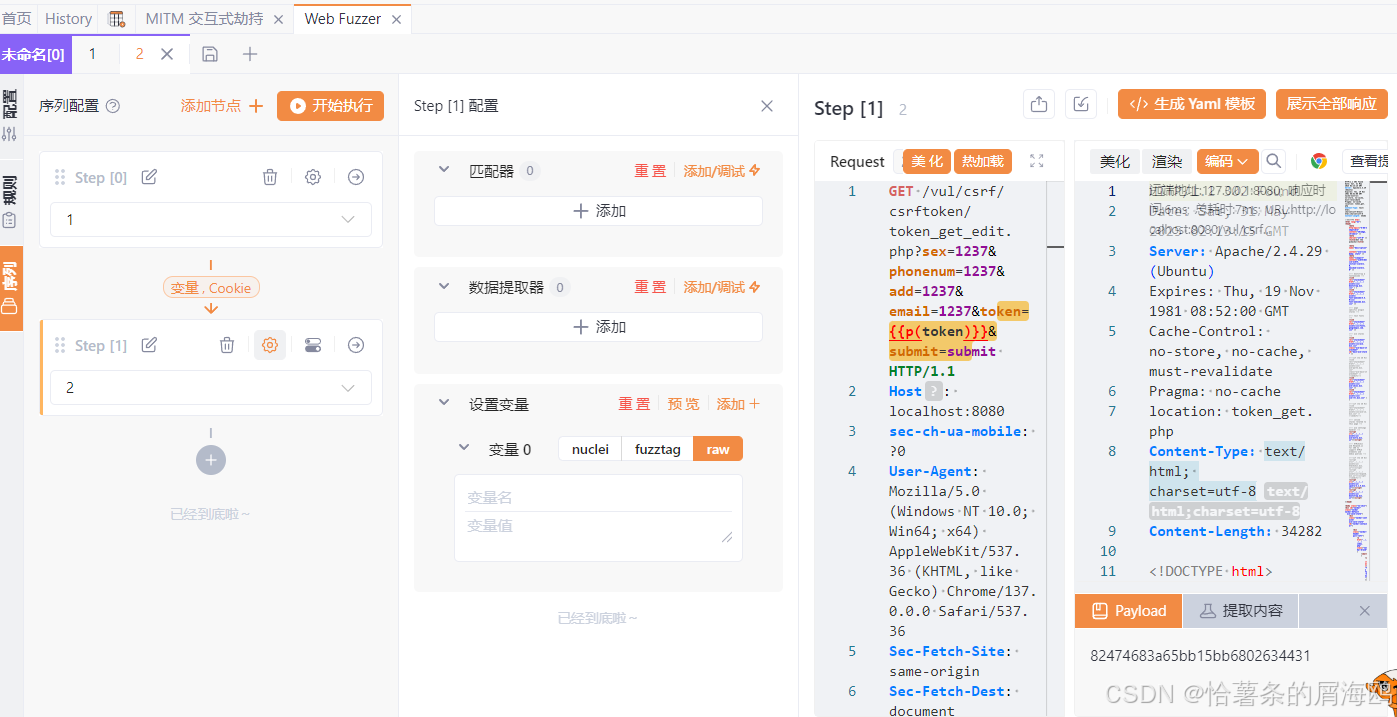Select raw variable type
The width and height of the screenshot is (1397, 717).
pyautogui.click(x=718, y=449)
